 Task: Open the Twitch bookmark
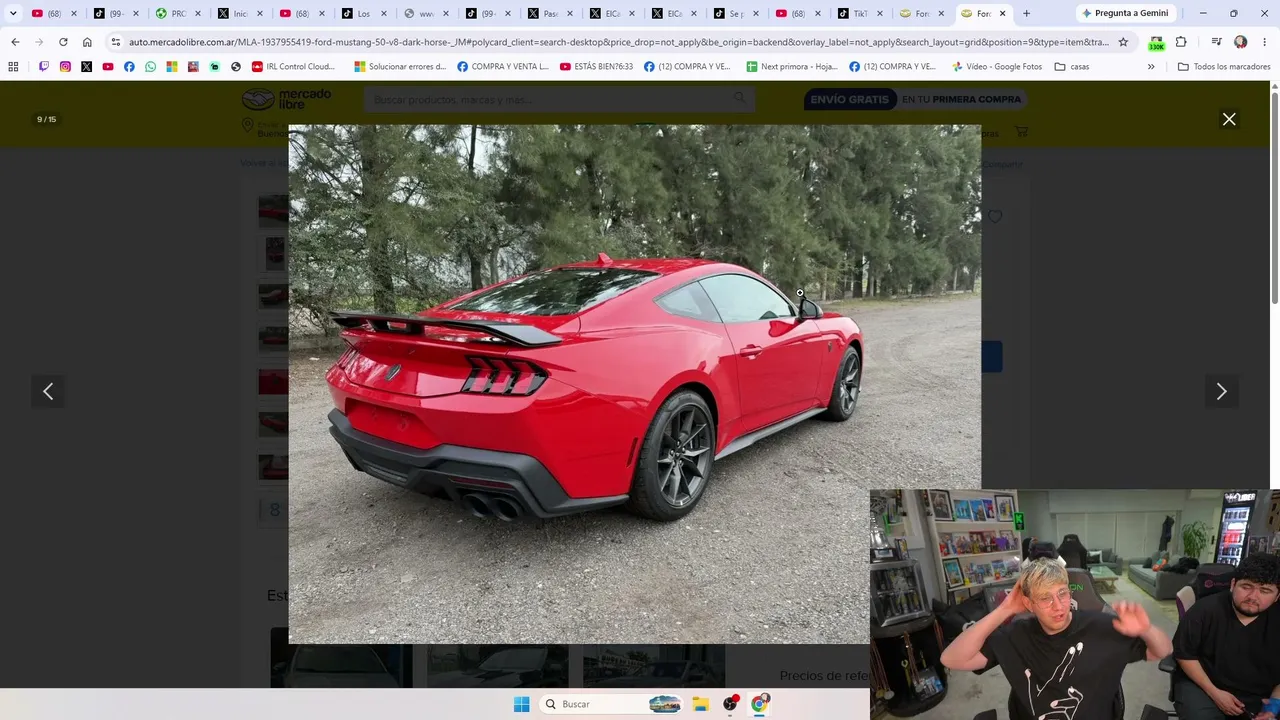44,66
